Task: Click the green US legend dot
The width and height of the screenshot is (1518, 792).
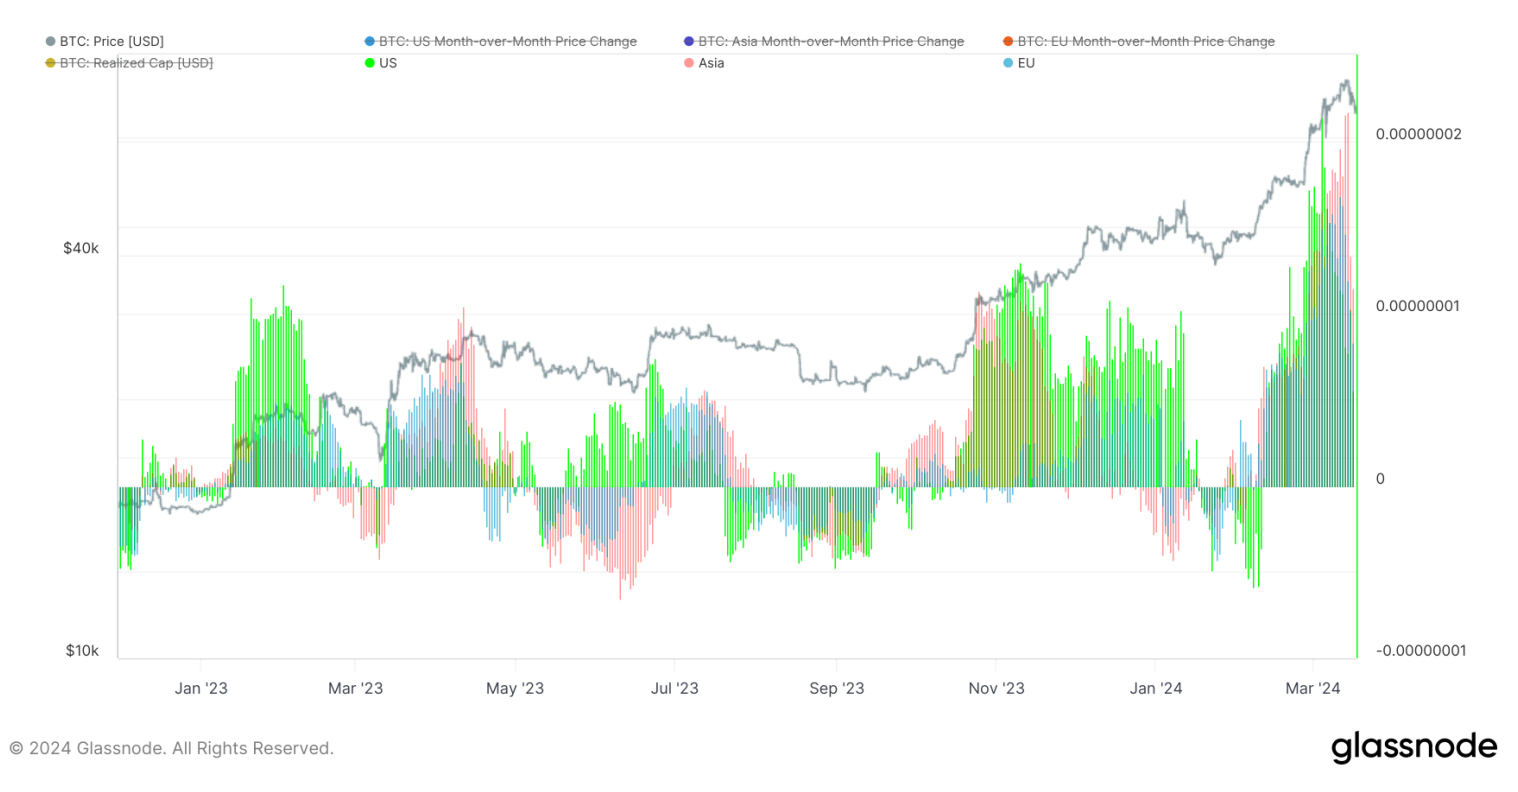Action: [x=370, y=63]
